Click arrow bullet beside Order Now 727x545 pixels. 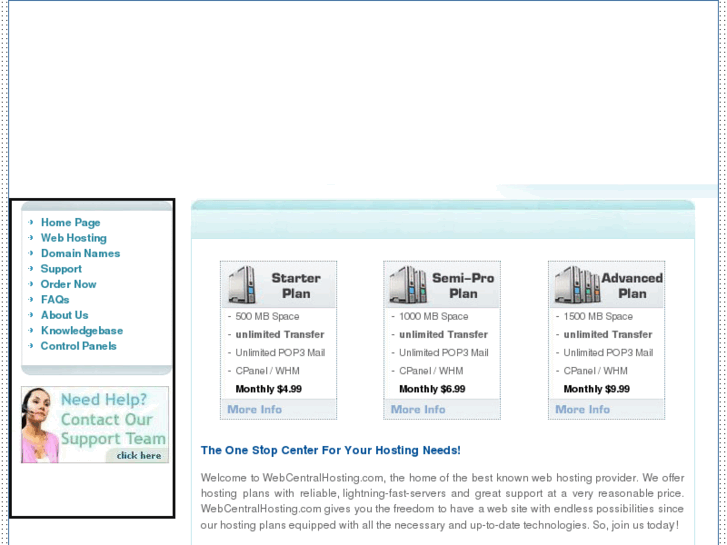point(31,284)
